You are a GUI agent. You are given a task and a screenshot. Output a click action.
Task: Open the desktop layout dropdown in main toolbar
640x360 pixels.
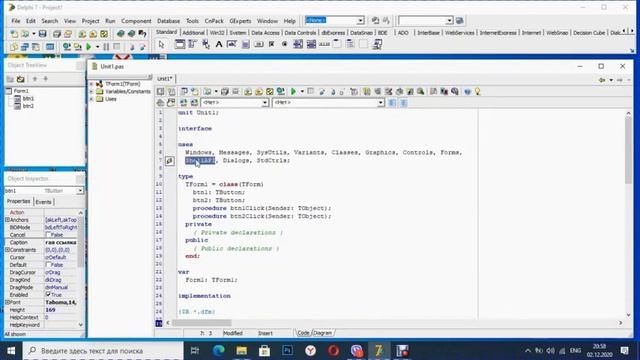tap(360, 20)
